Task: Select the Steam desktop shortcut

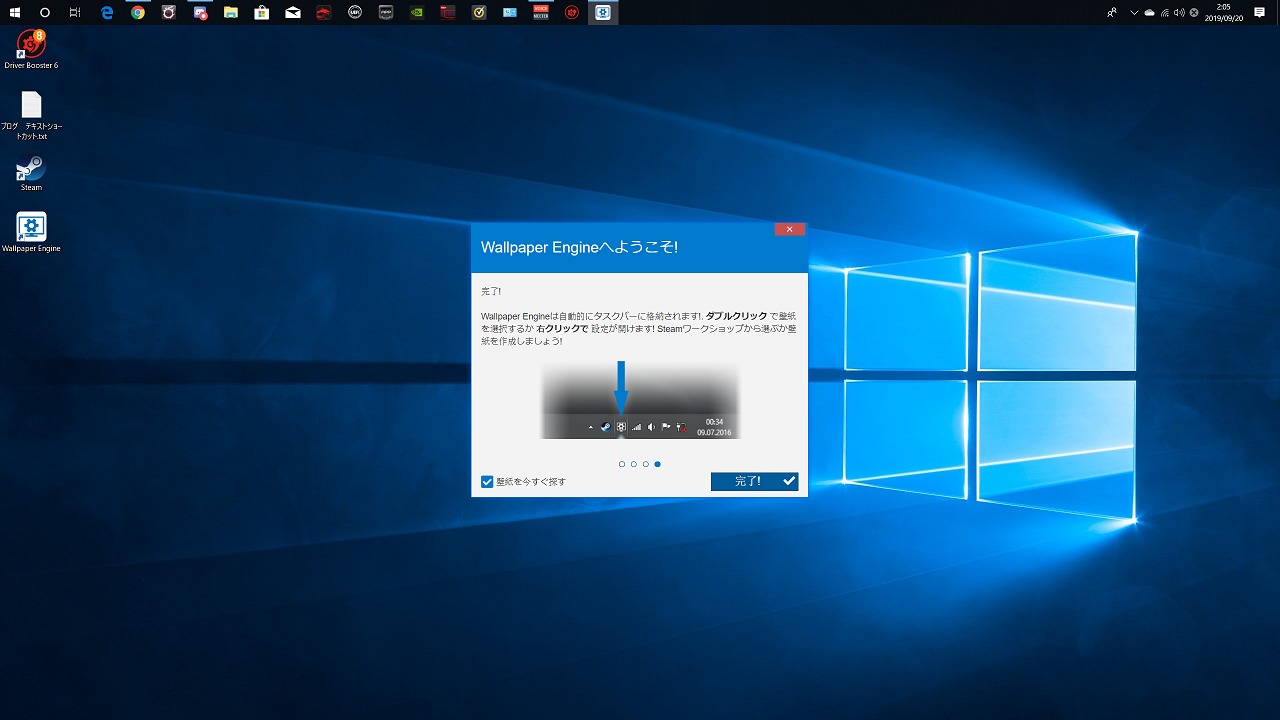Action: click(31, 173)
